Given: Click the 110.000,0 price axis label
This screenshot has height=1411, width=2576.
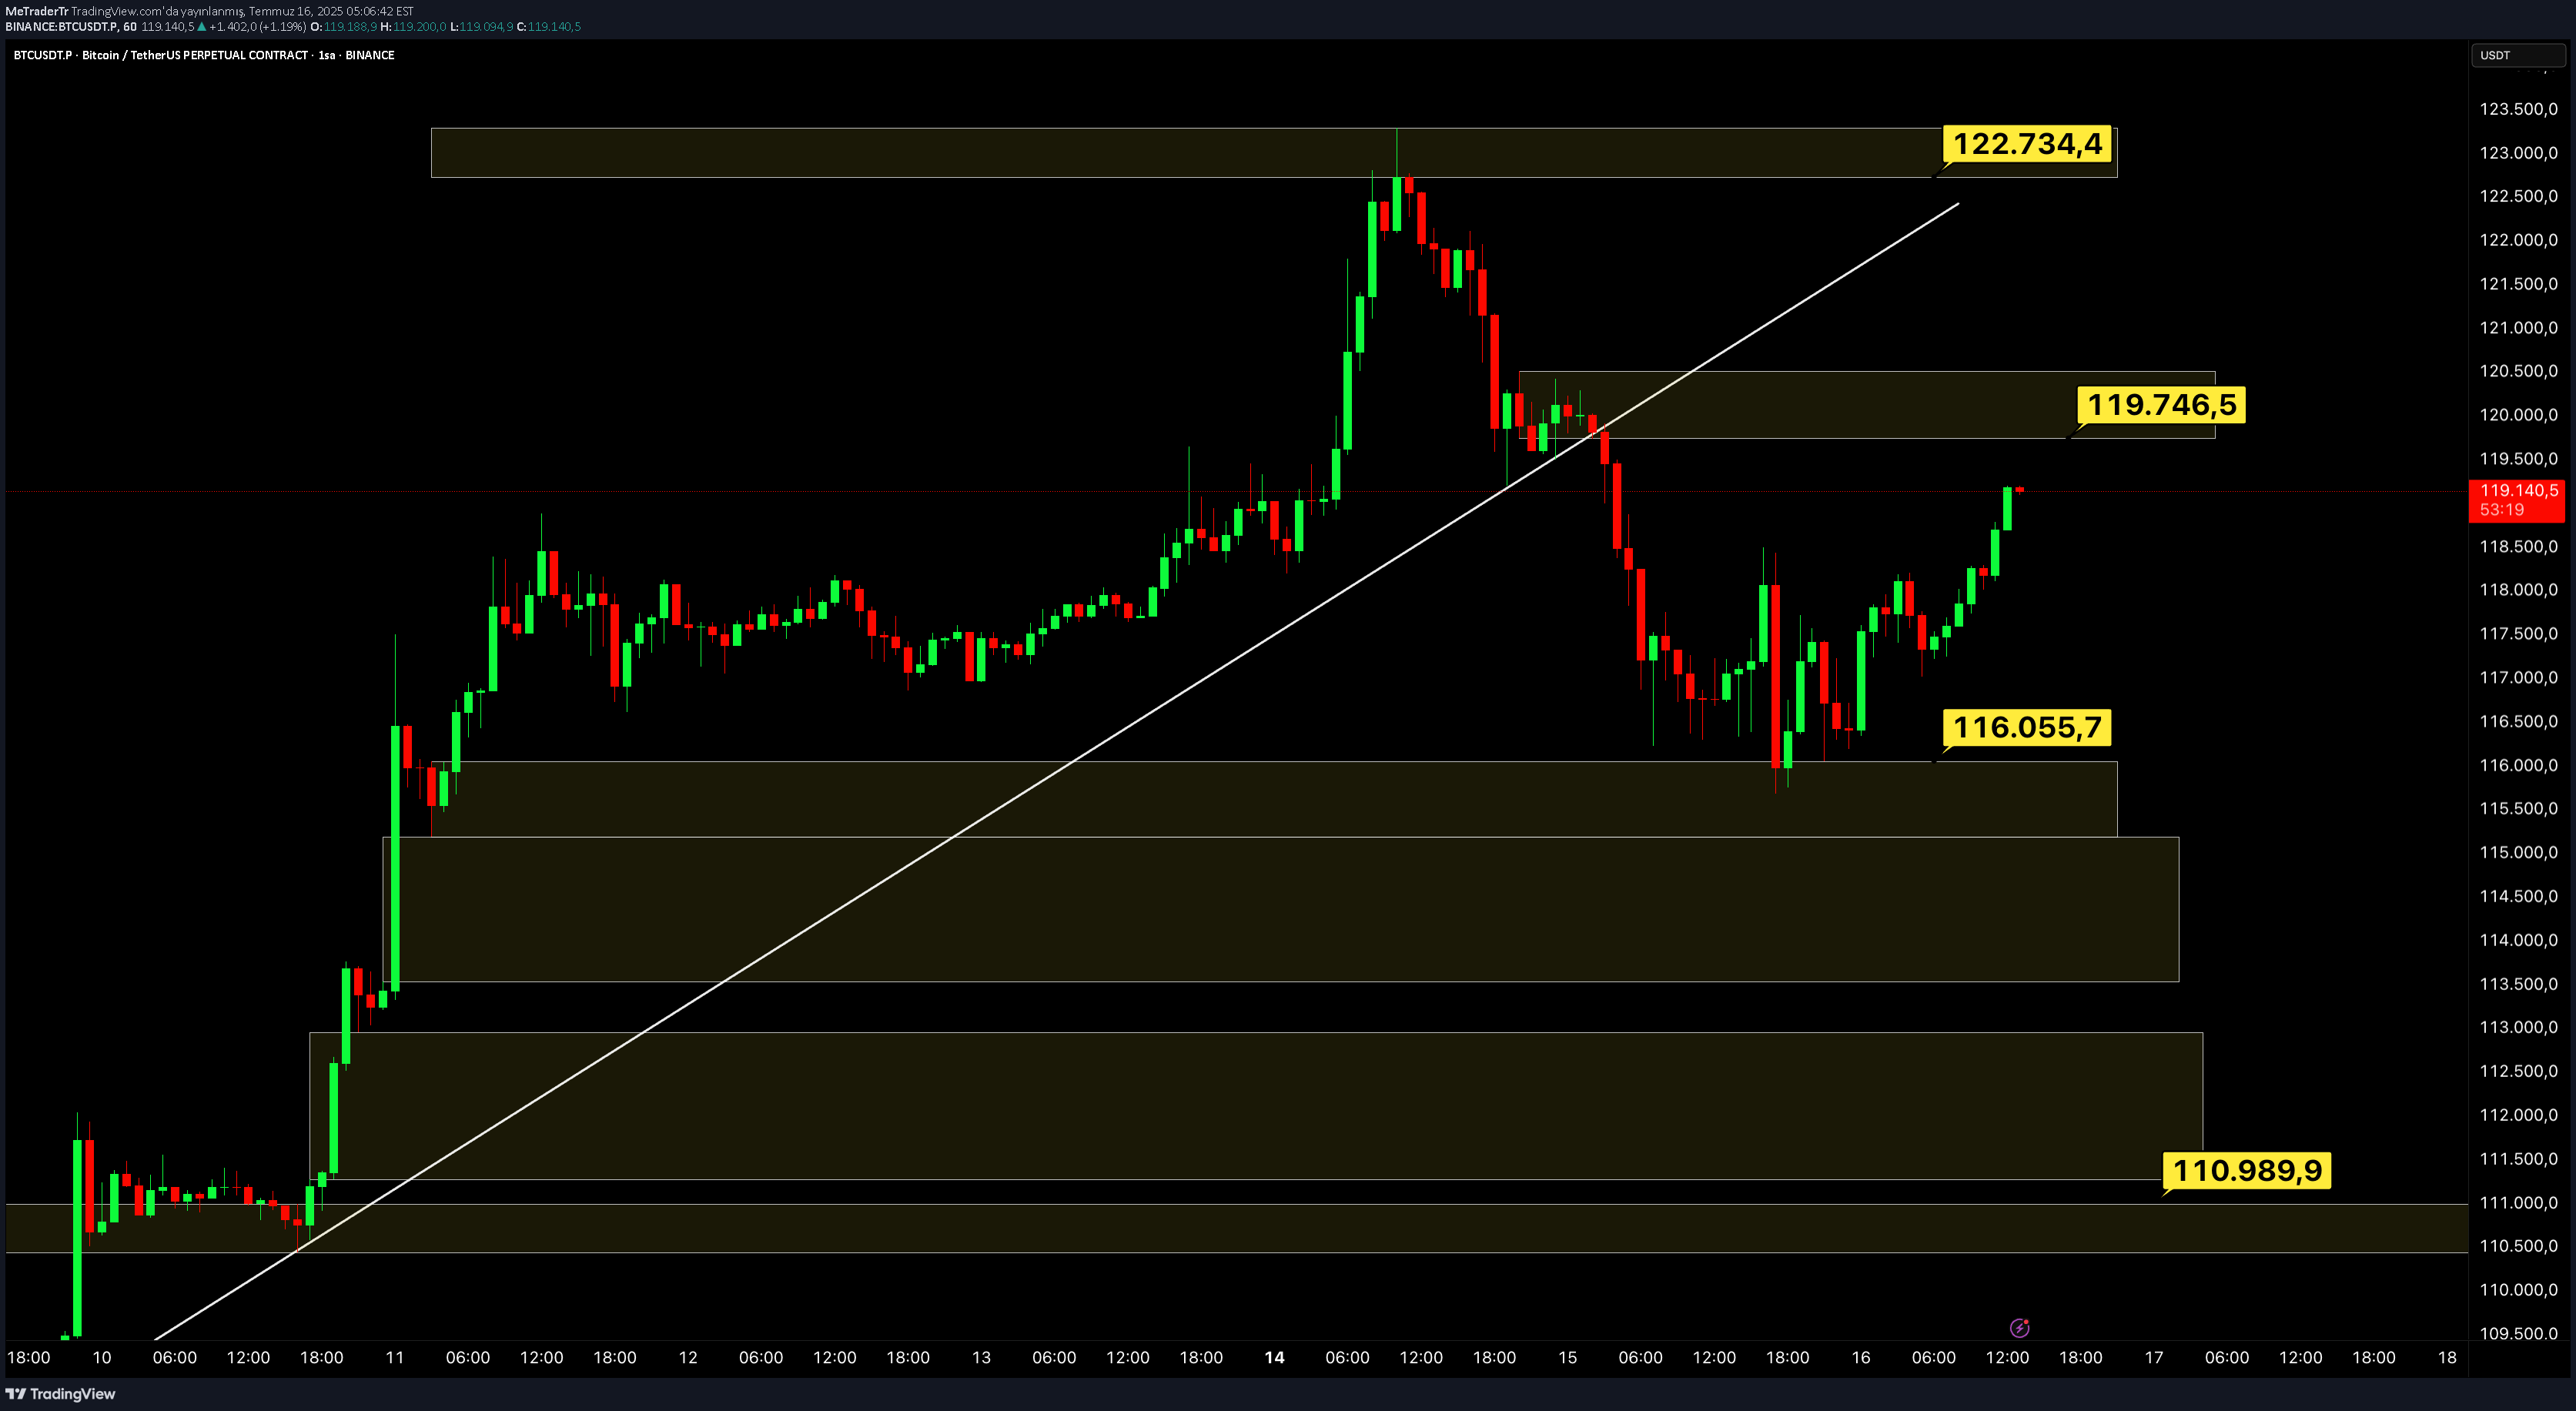Looking at the screenshot, I should point(2518,1290).
